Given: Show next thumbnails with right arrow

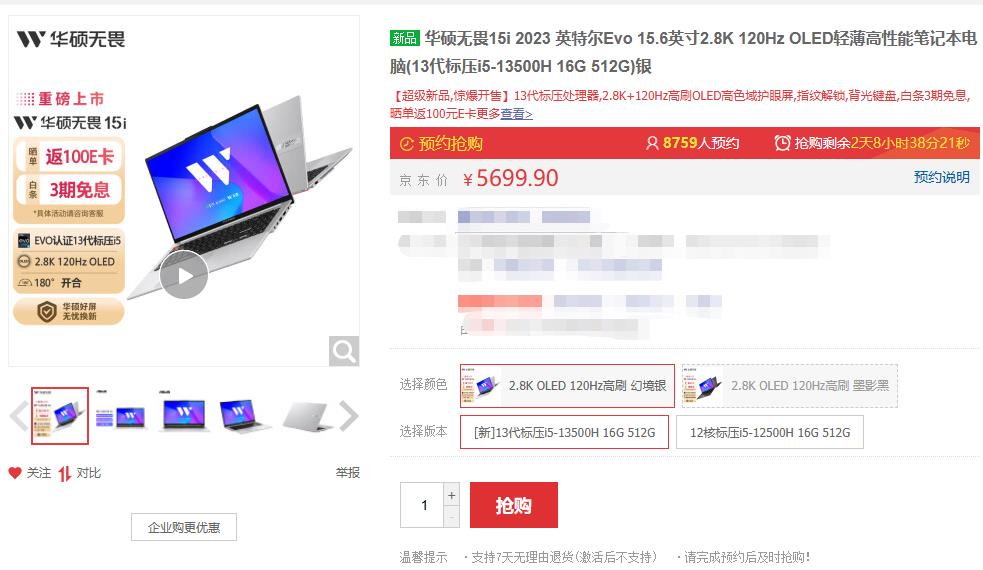Looking at the screenshot, I should point(349,416).
